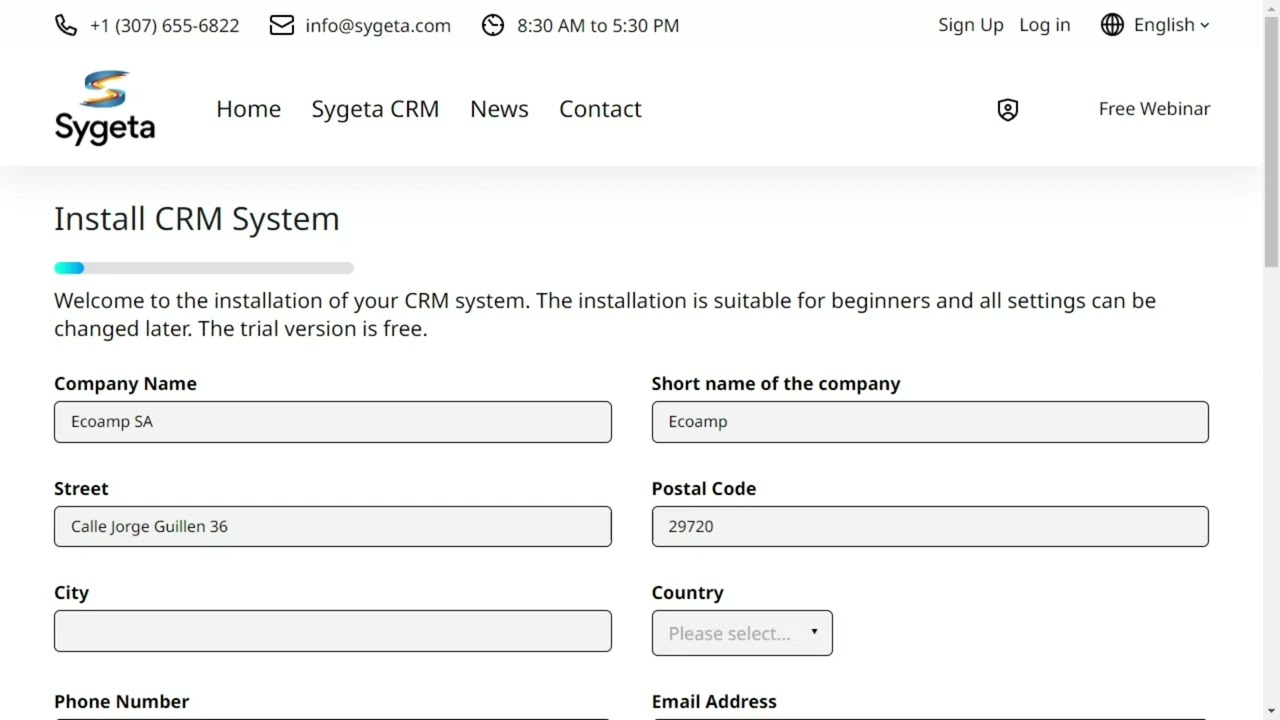Click the globe language icon
1280x720 pixels.
1112,26
